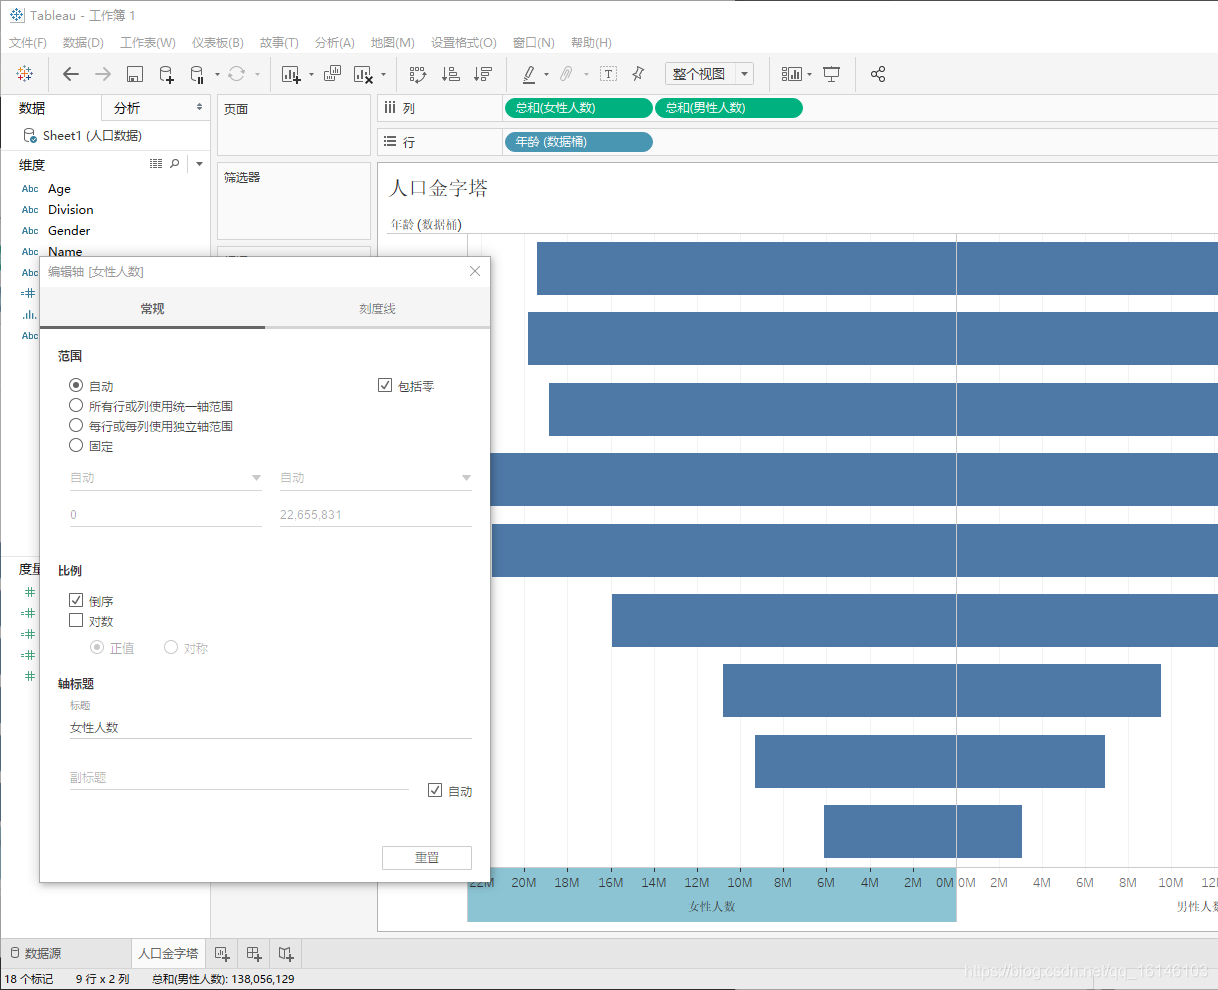Search dimensions with the magnifier icon
The width and height of the screenshot is (1218, 990).
point(175,163)
